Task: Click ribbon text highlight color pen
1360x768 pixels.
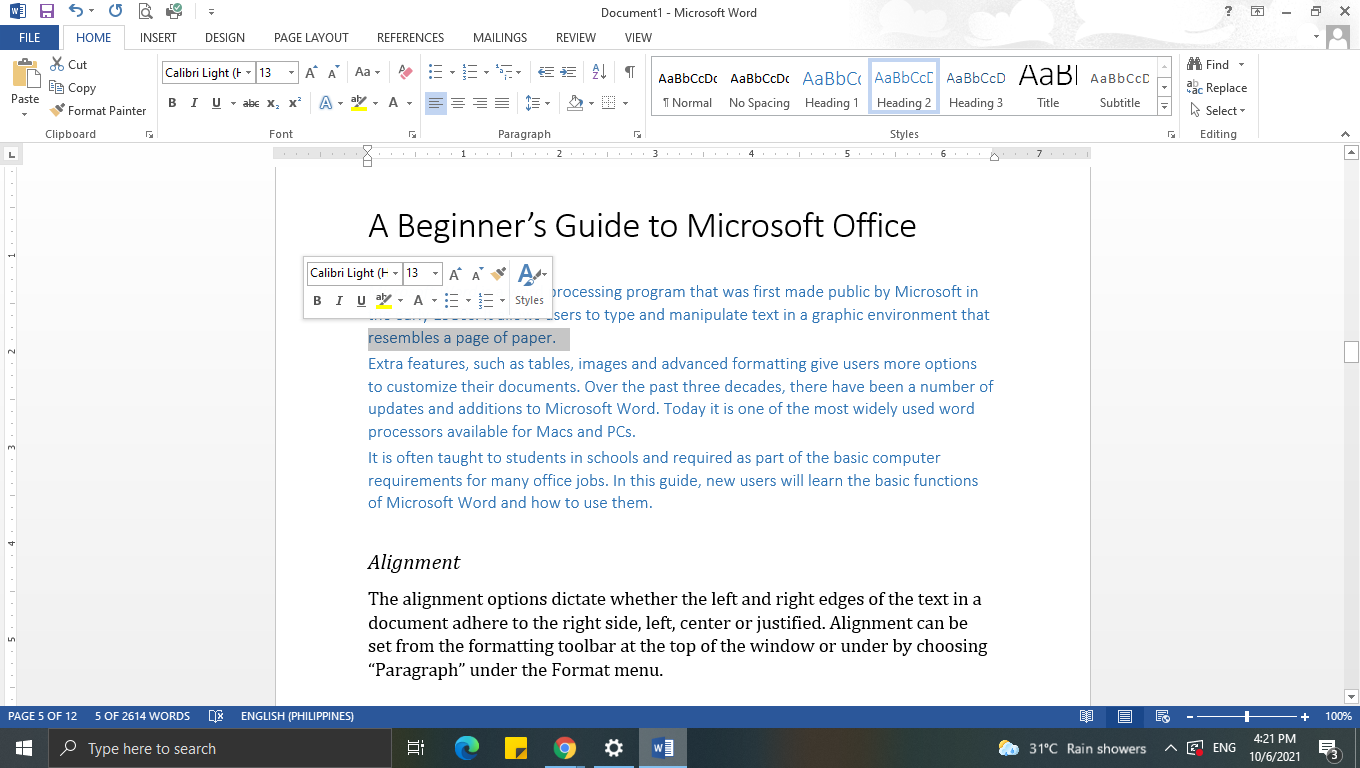Action: 359,103
